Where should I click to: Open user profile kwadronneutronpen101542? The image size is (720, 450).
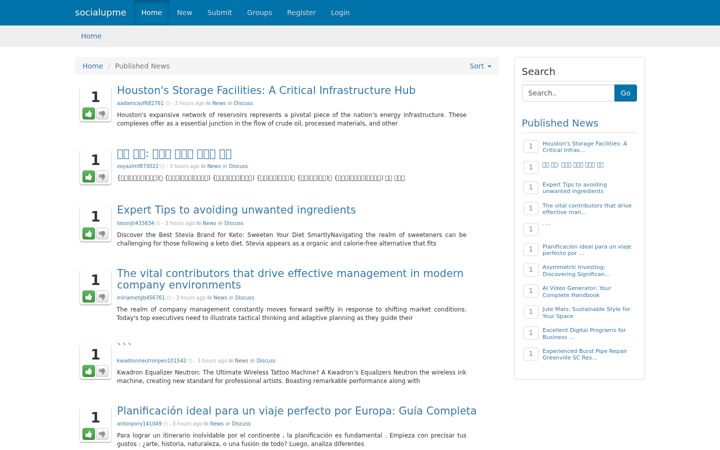coord(152,361)
